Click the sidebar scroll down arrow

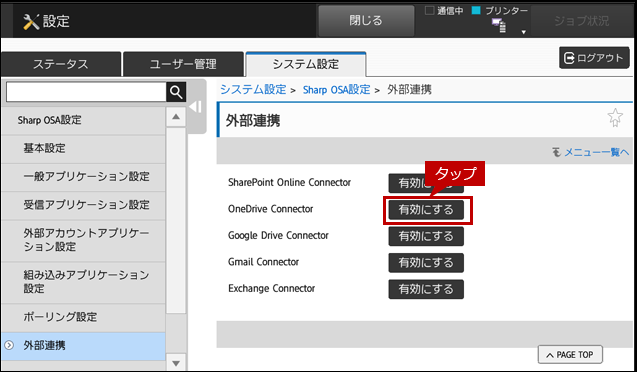click(176, 363)
